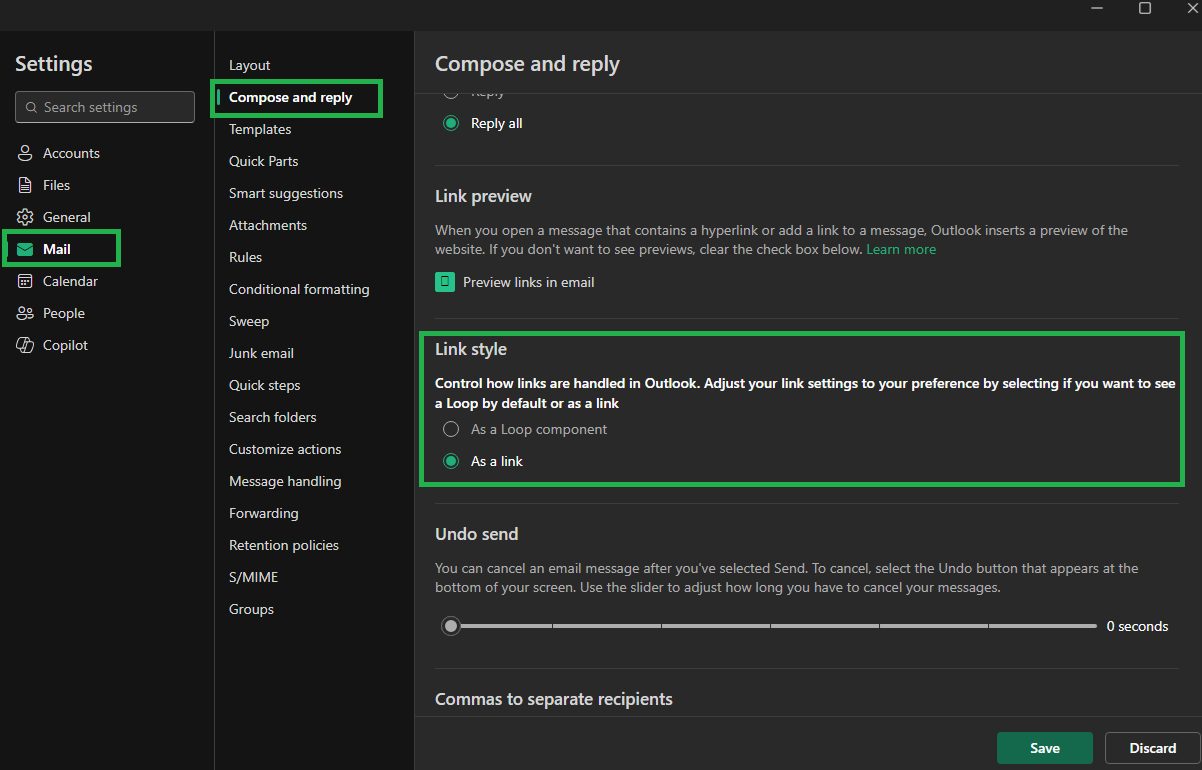Toggle Preview links in email checkbox
The width and height of the screenshot is (1202, 770).
(445, 282)
